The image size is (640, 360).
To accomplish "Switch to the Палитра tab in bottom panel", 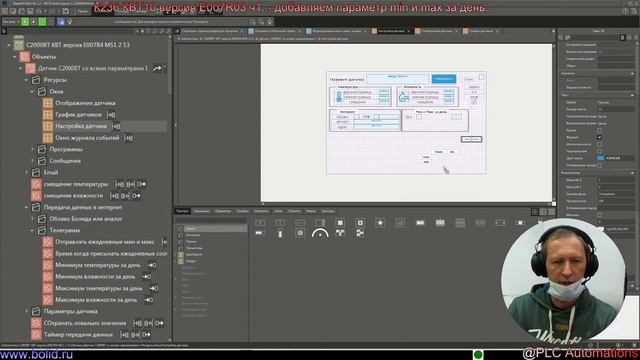I will pyautogui.click(x=182, y=211).
